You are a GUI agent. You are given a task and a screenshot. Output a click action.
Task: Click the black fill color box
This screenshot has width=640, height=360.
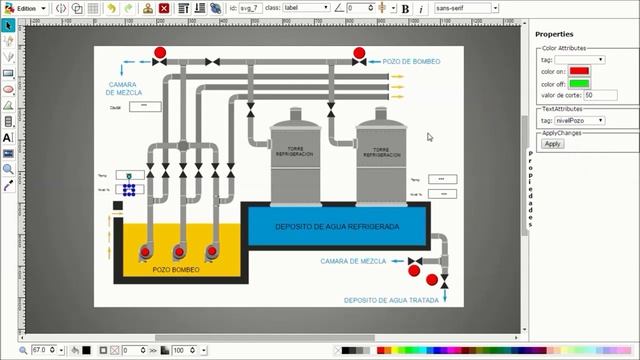86,350
